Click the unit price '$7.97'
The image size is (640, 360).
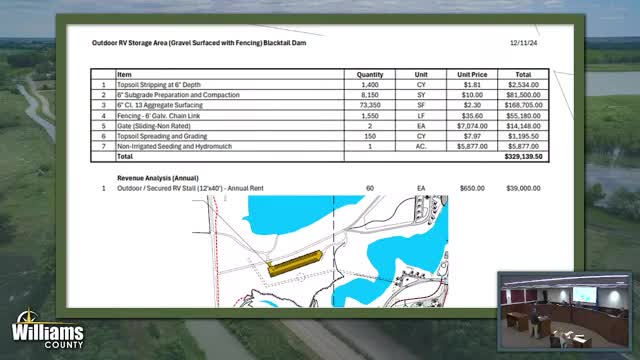pos(472,136)
